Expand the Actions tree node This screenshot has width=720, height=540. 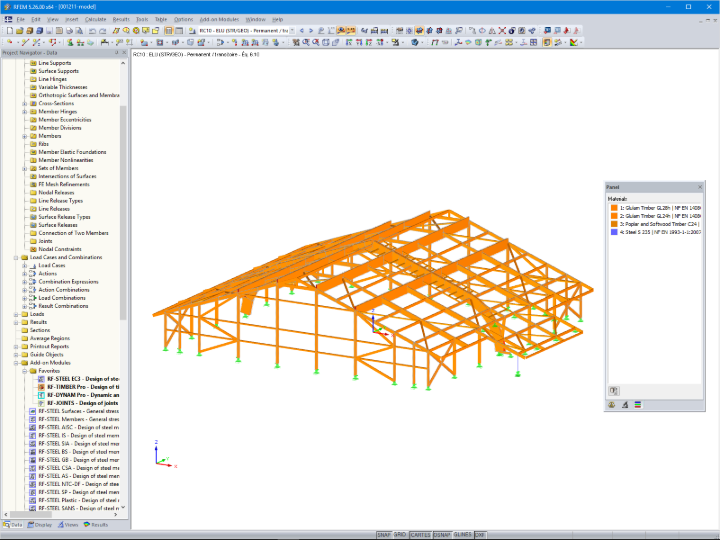pos(25,274)
